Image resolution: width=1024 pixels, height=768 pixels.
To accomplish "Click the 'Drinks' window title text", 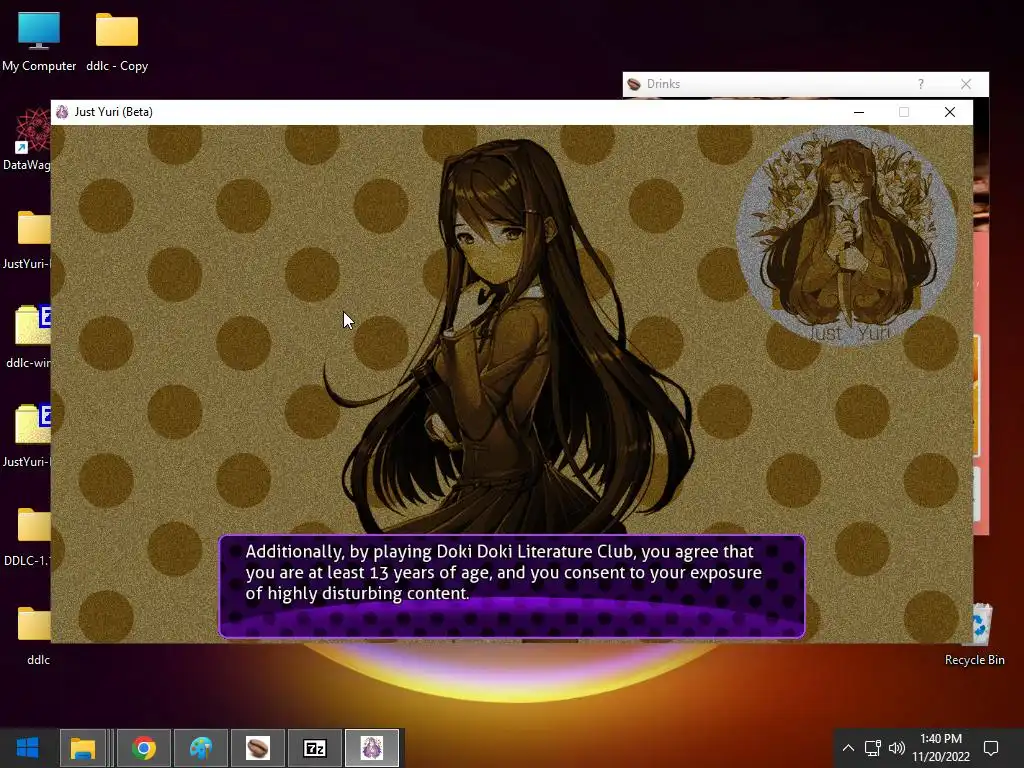I will pyautogui.click(x=664, y=84).
